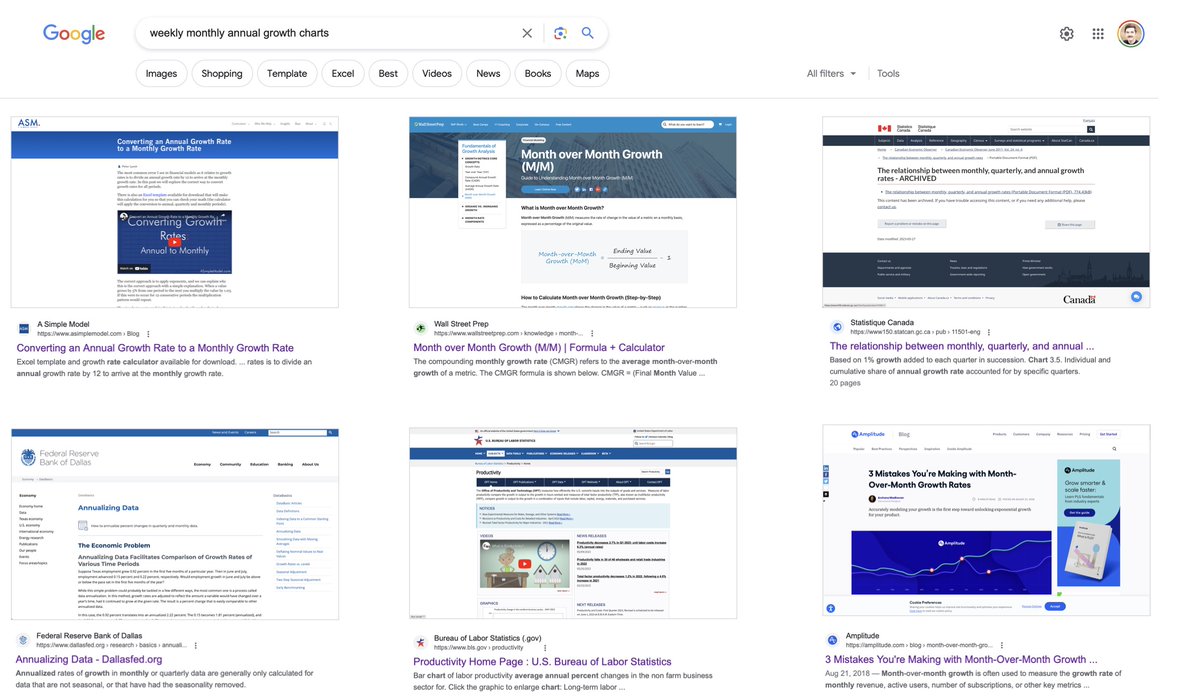Clear the search box text

[527, 33]
